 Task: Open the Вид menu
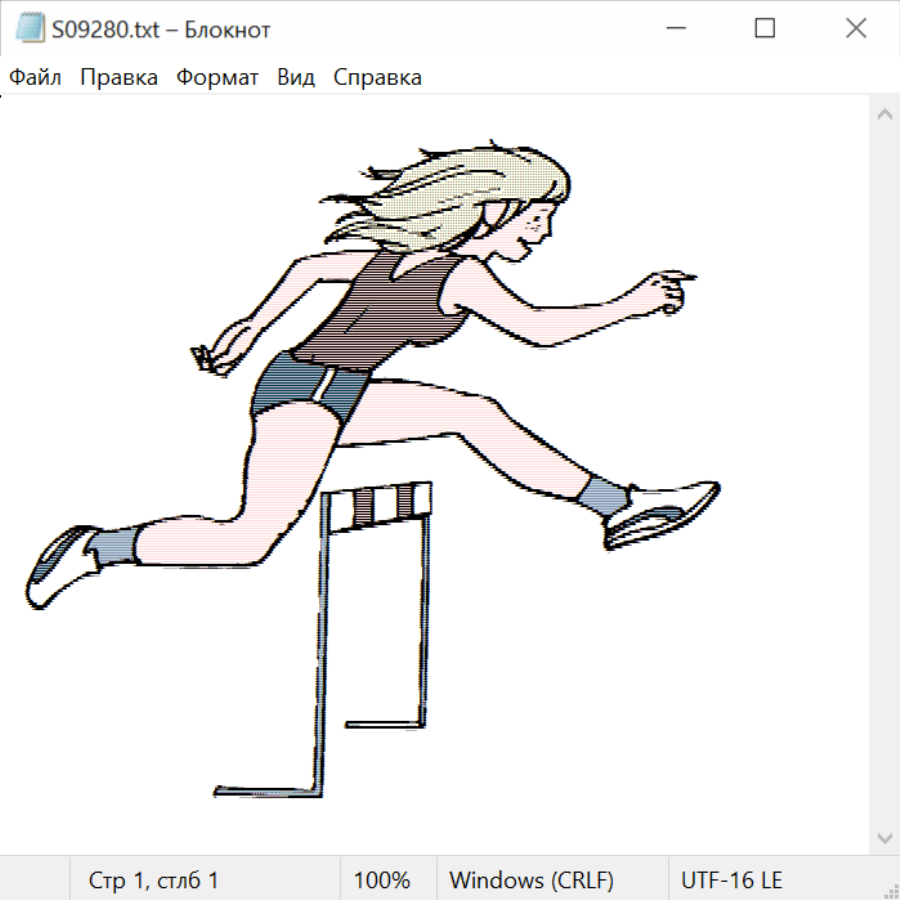pos(296,78)
